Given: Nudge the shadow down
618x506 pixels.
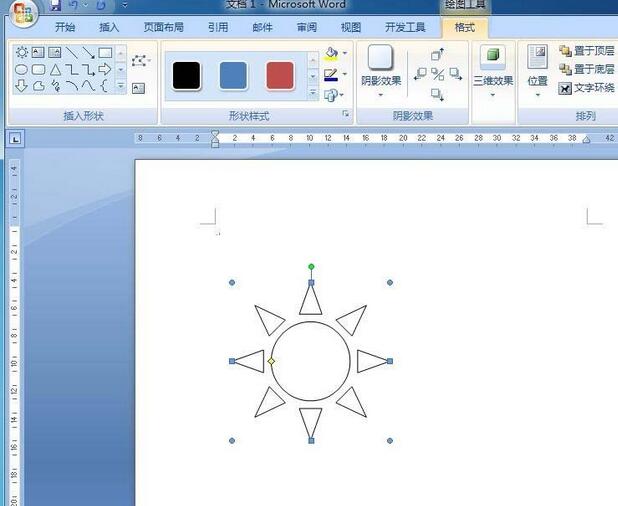Looking at the screenshot, I should tap(437, 95).
